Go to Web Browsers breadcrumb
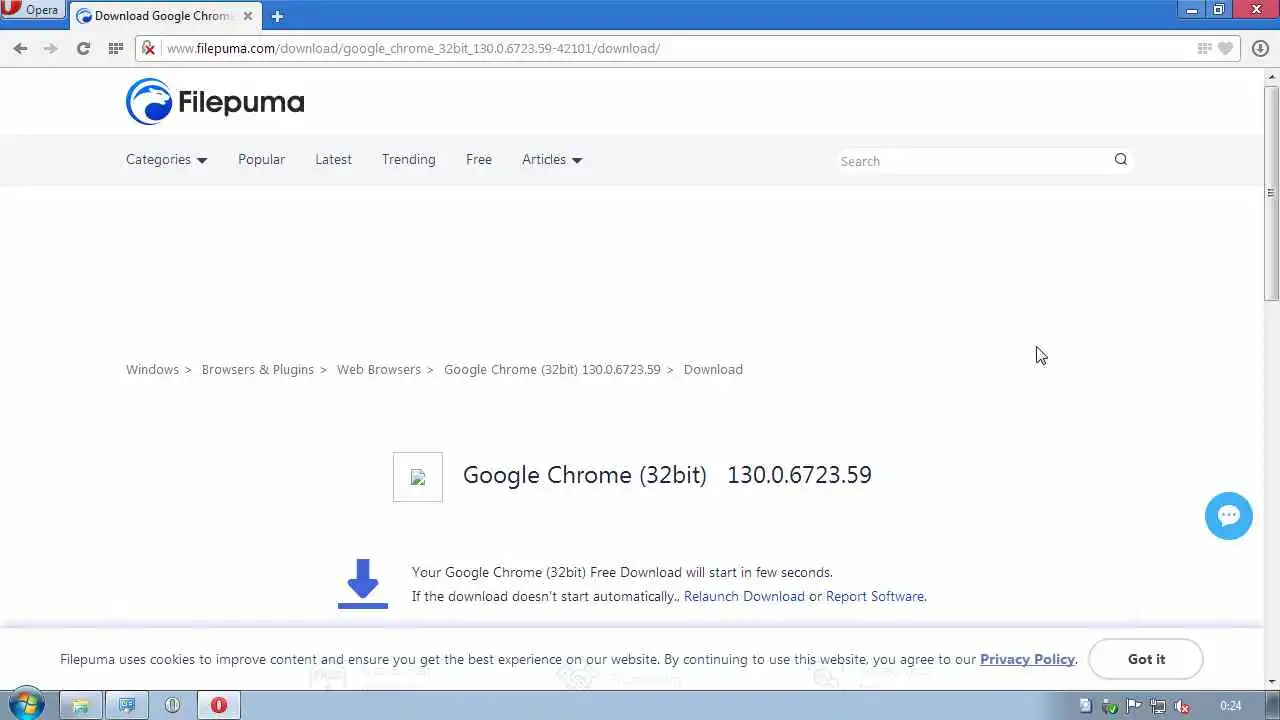This screenshot has width=1280, height=720. 379,369
